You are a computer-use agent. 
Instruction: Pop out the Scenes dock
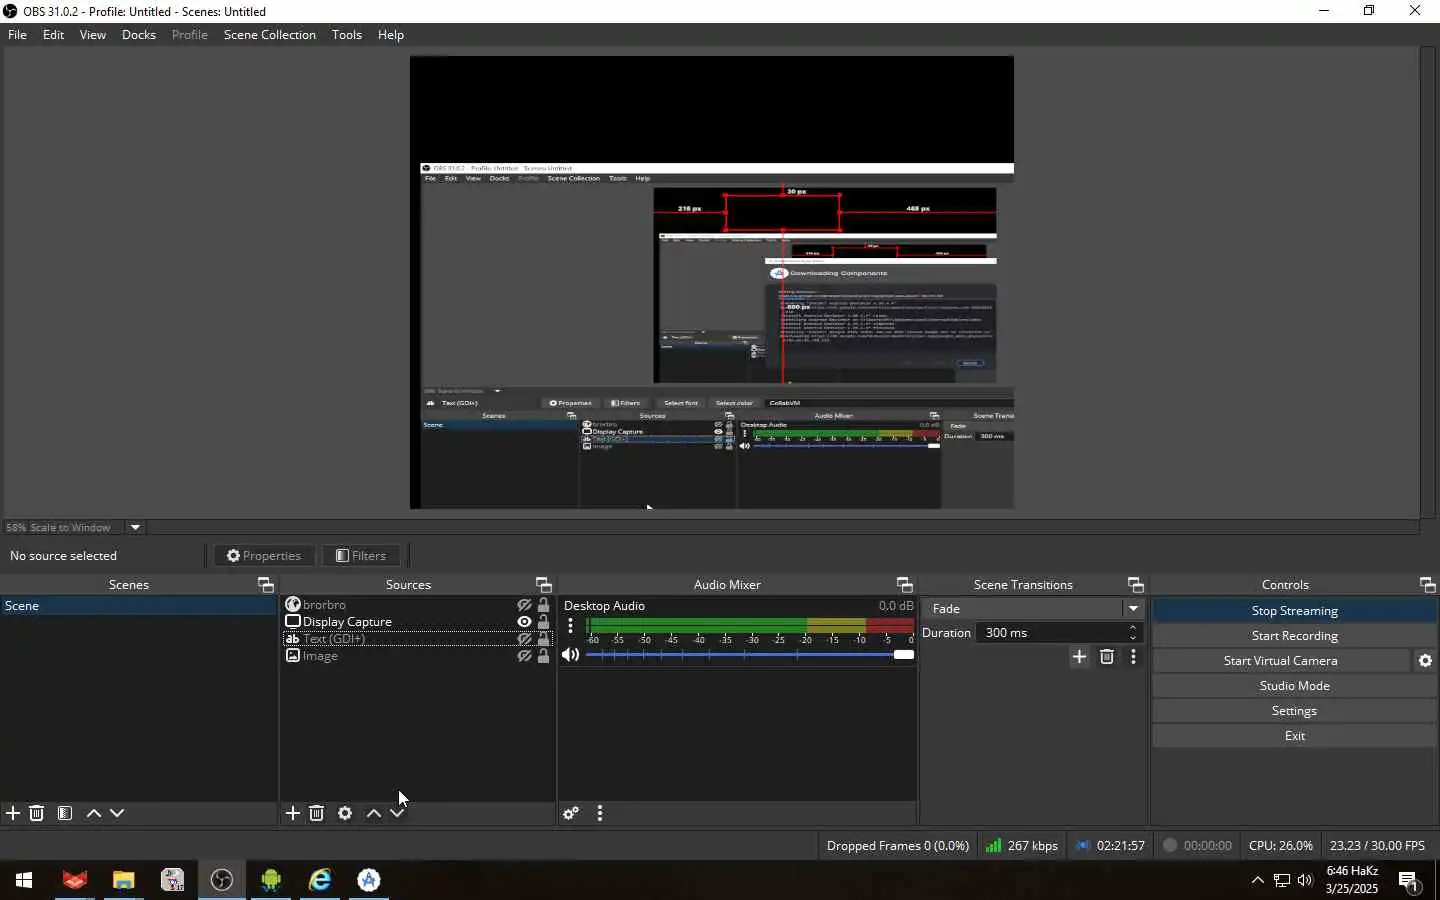pos(266,585)
